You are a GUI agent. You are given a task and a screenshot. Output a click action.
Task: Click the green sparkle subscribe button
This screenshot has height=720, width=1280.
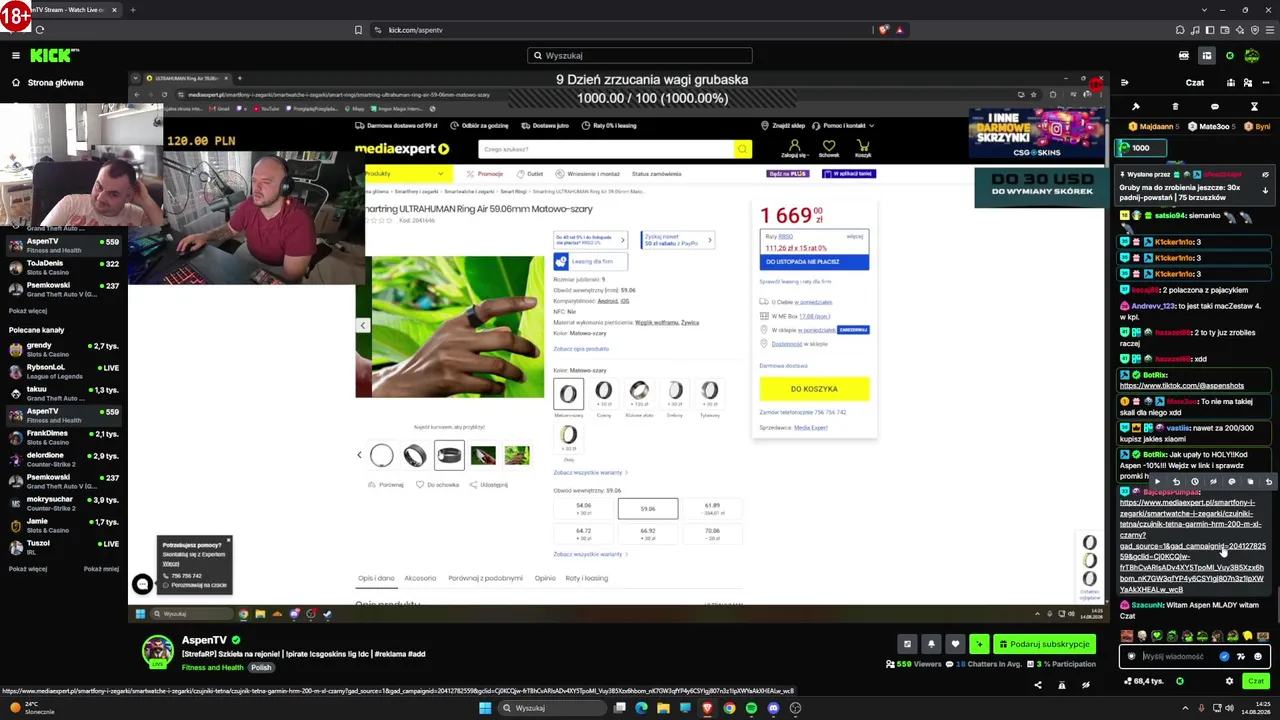[x=979, y=644]
